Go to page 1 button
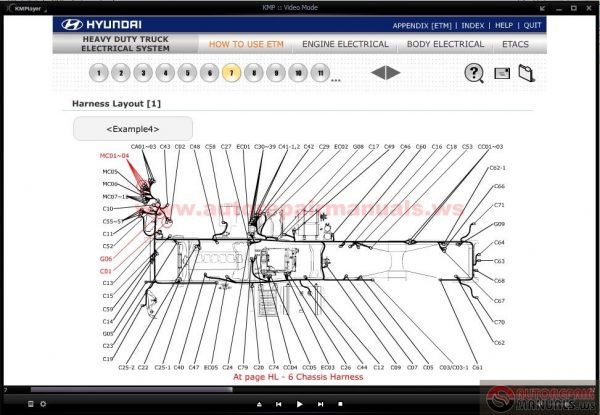Image resolution: width=600 pixels, height=415 pixels. pyautogui.click(x=99, y=73)
